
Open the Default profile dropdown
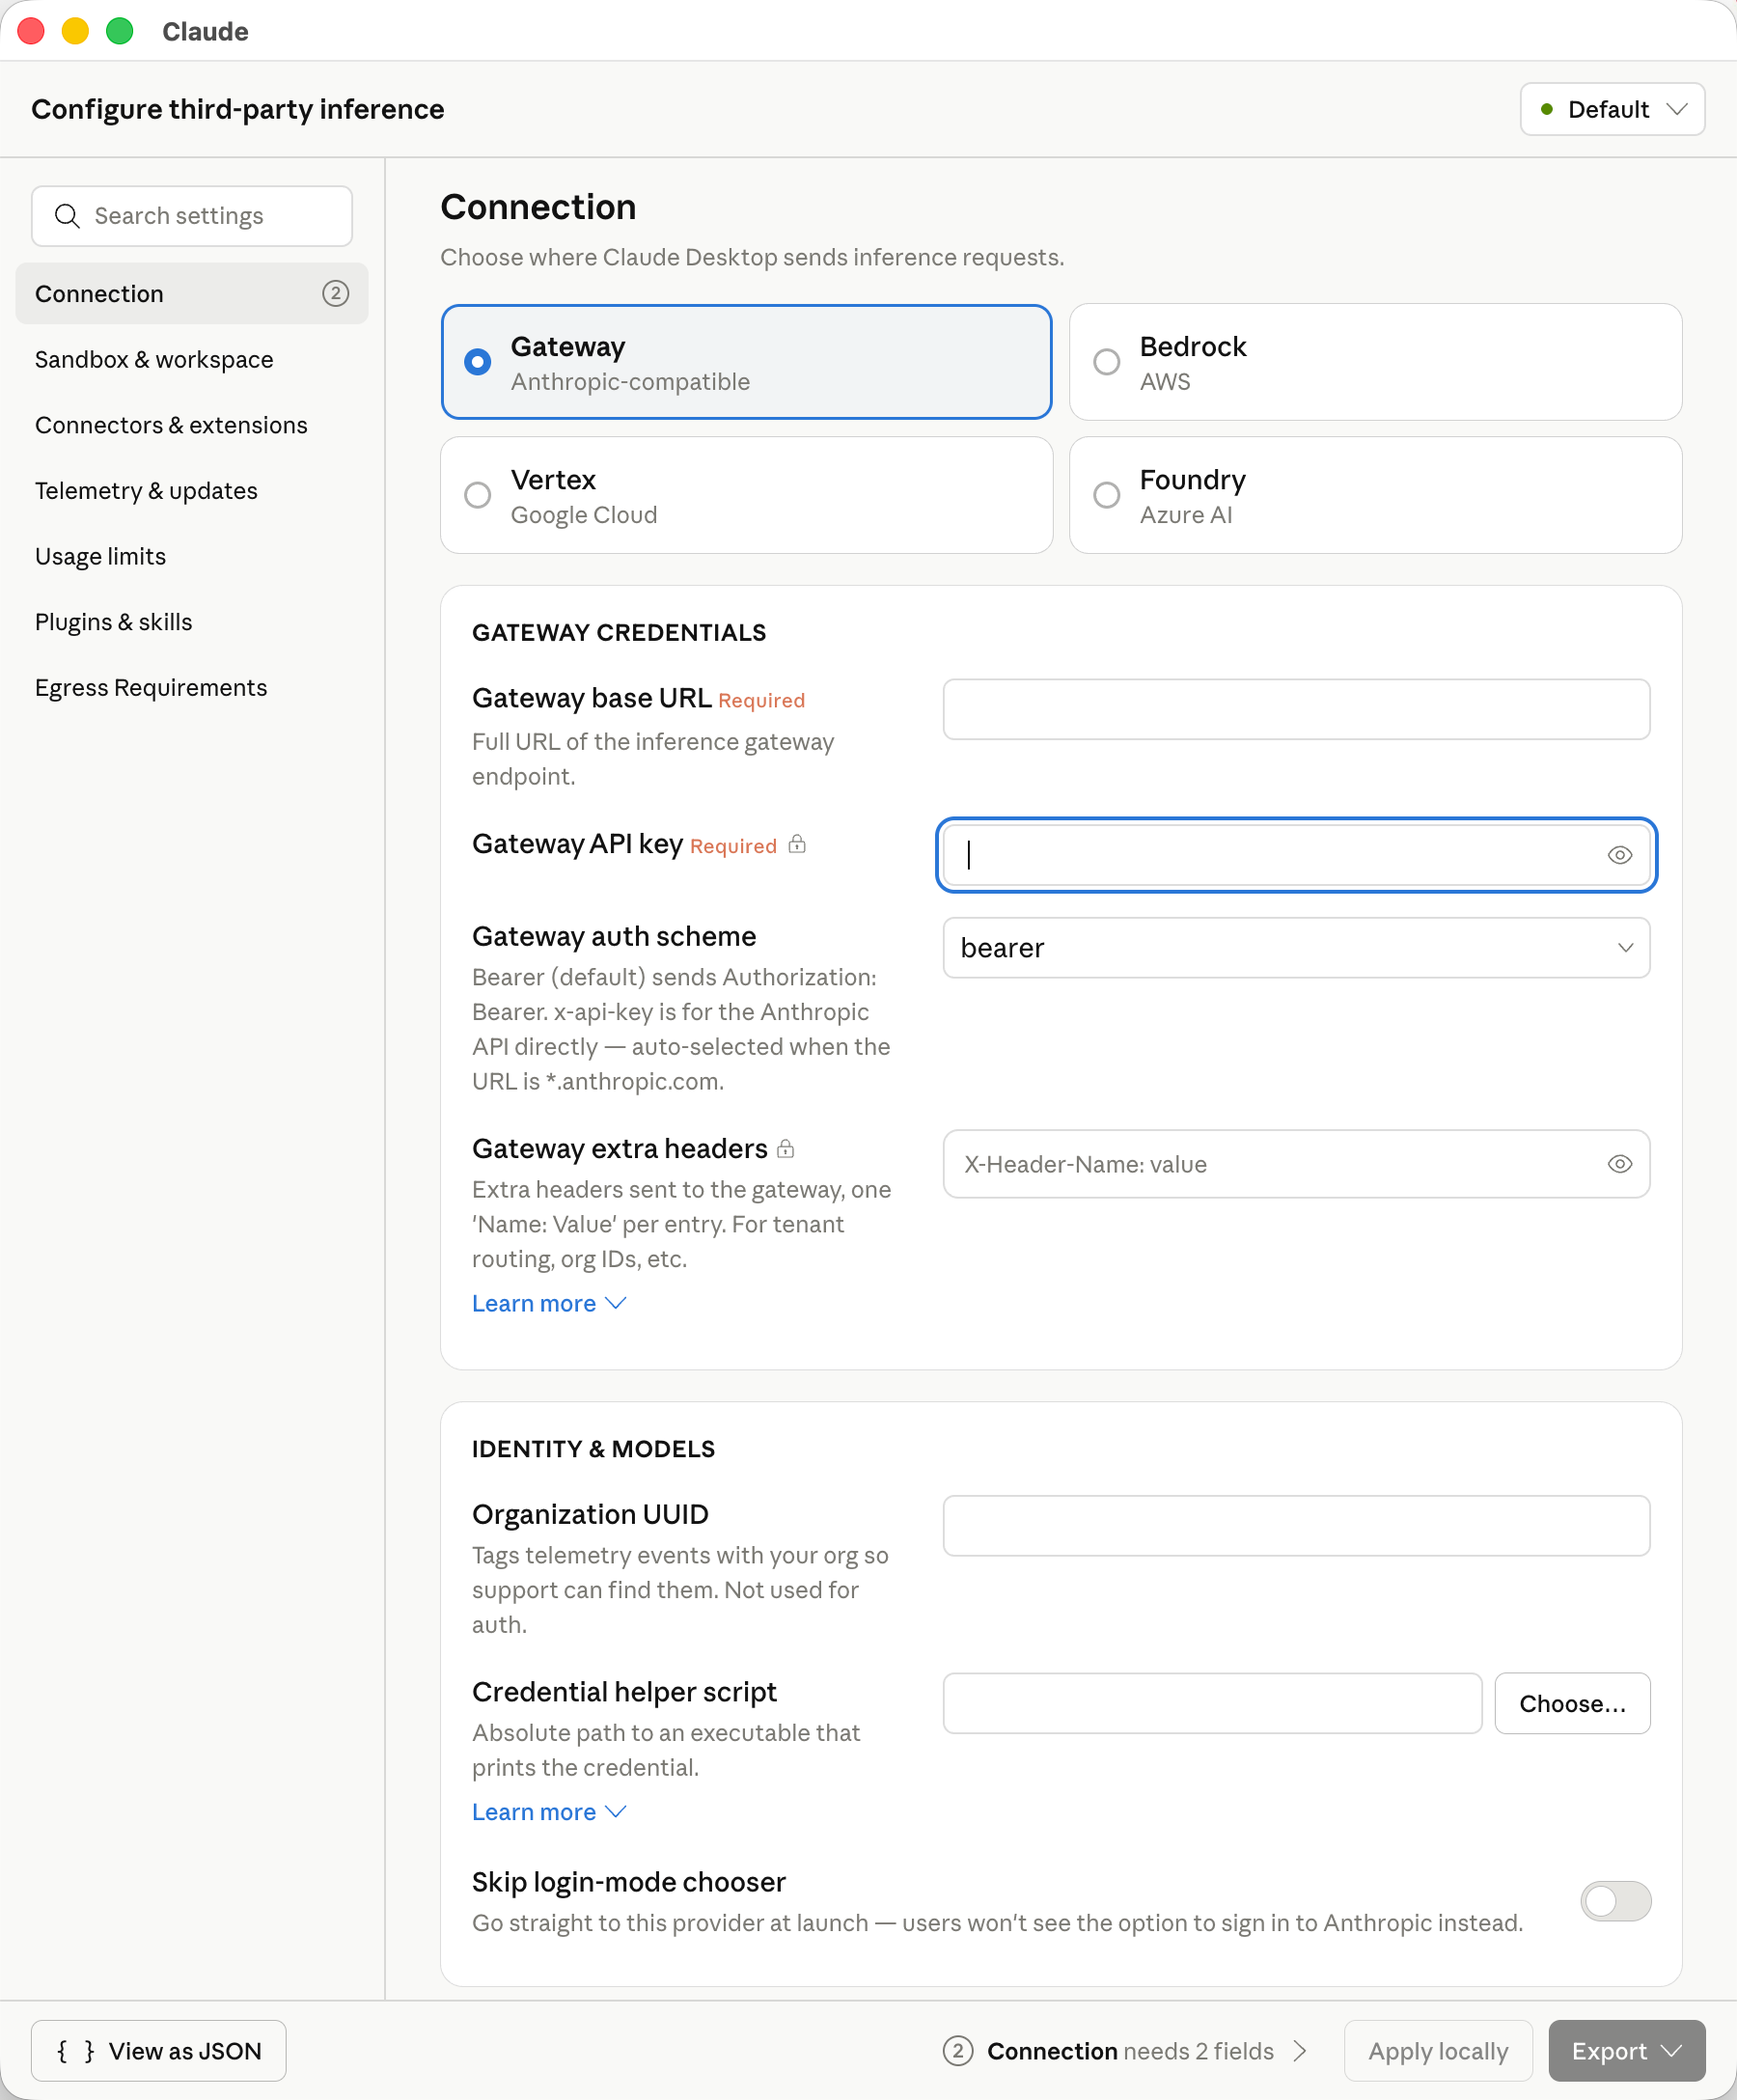[1612, 109]
